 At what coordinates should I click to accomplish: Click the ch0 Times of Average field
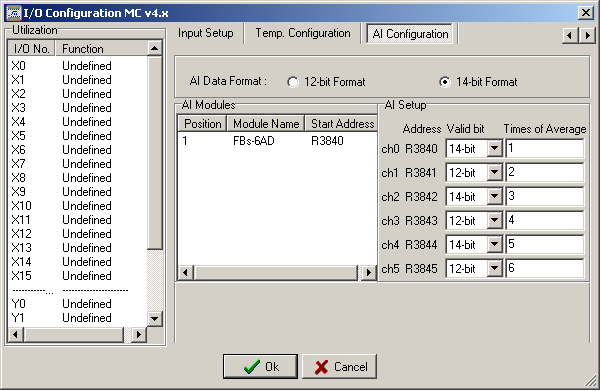[545, 148]
